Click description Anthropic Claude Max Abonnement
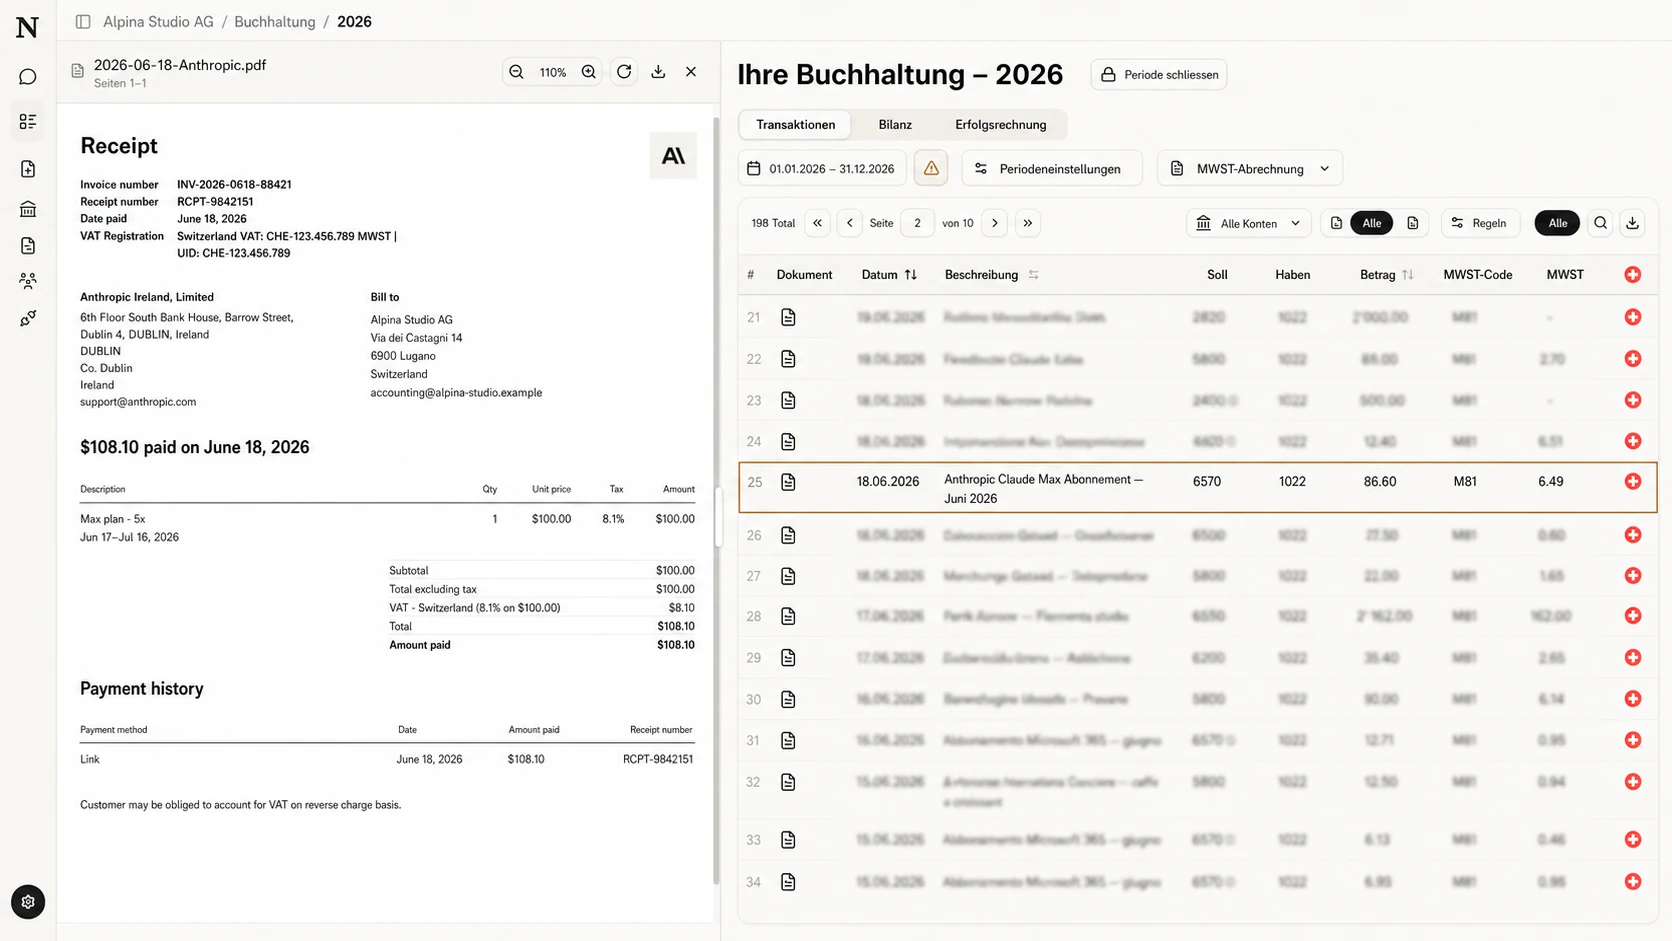 [x=1044, y=489]
